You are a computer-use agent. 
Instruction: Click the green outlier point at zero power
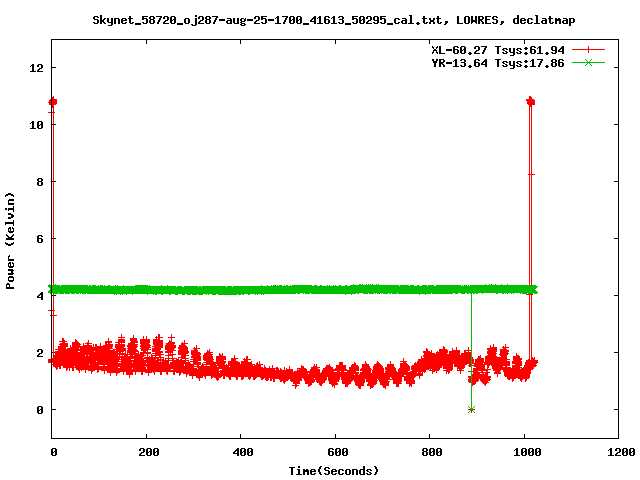(x=471, y=409)
